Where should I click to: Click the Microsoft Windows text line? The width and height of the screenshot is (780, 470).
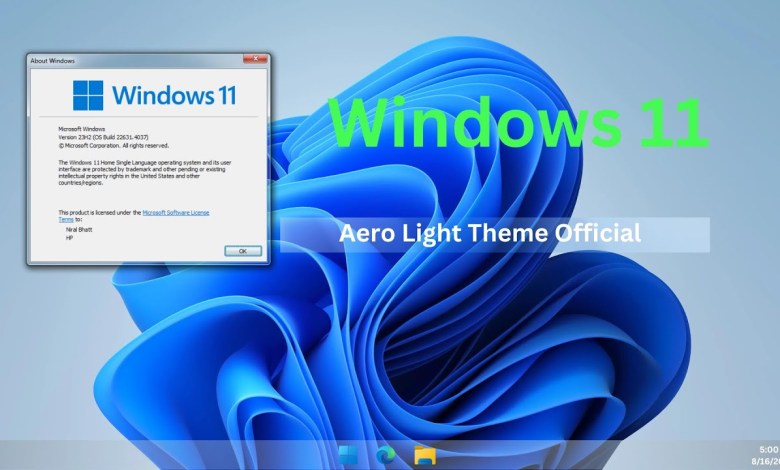pyautogui.click(x=82, y=129)
